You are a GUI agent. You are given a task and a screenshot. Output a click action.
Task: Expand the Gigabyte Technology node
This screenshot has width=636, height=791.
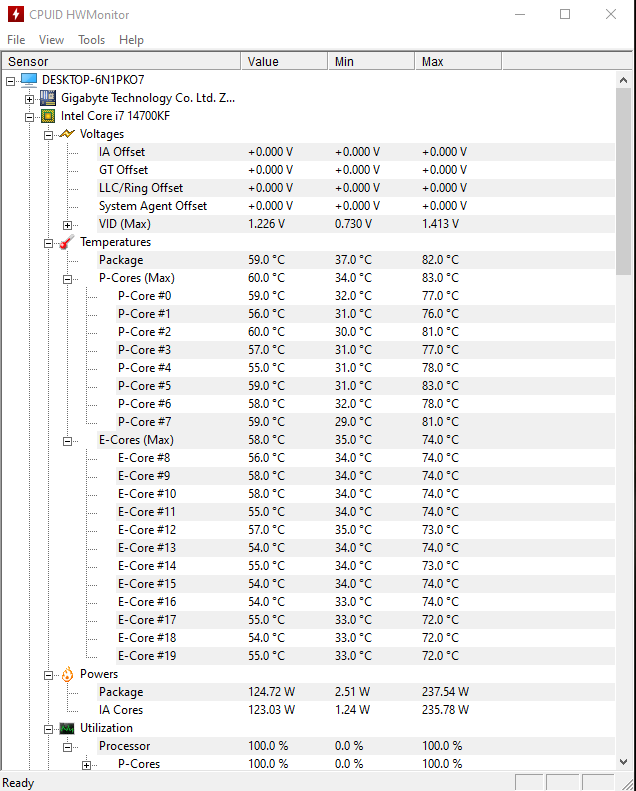30,99
